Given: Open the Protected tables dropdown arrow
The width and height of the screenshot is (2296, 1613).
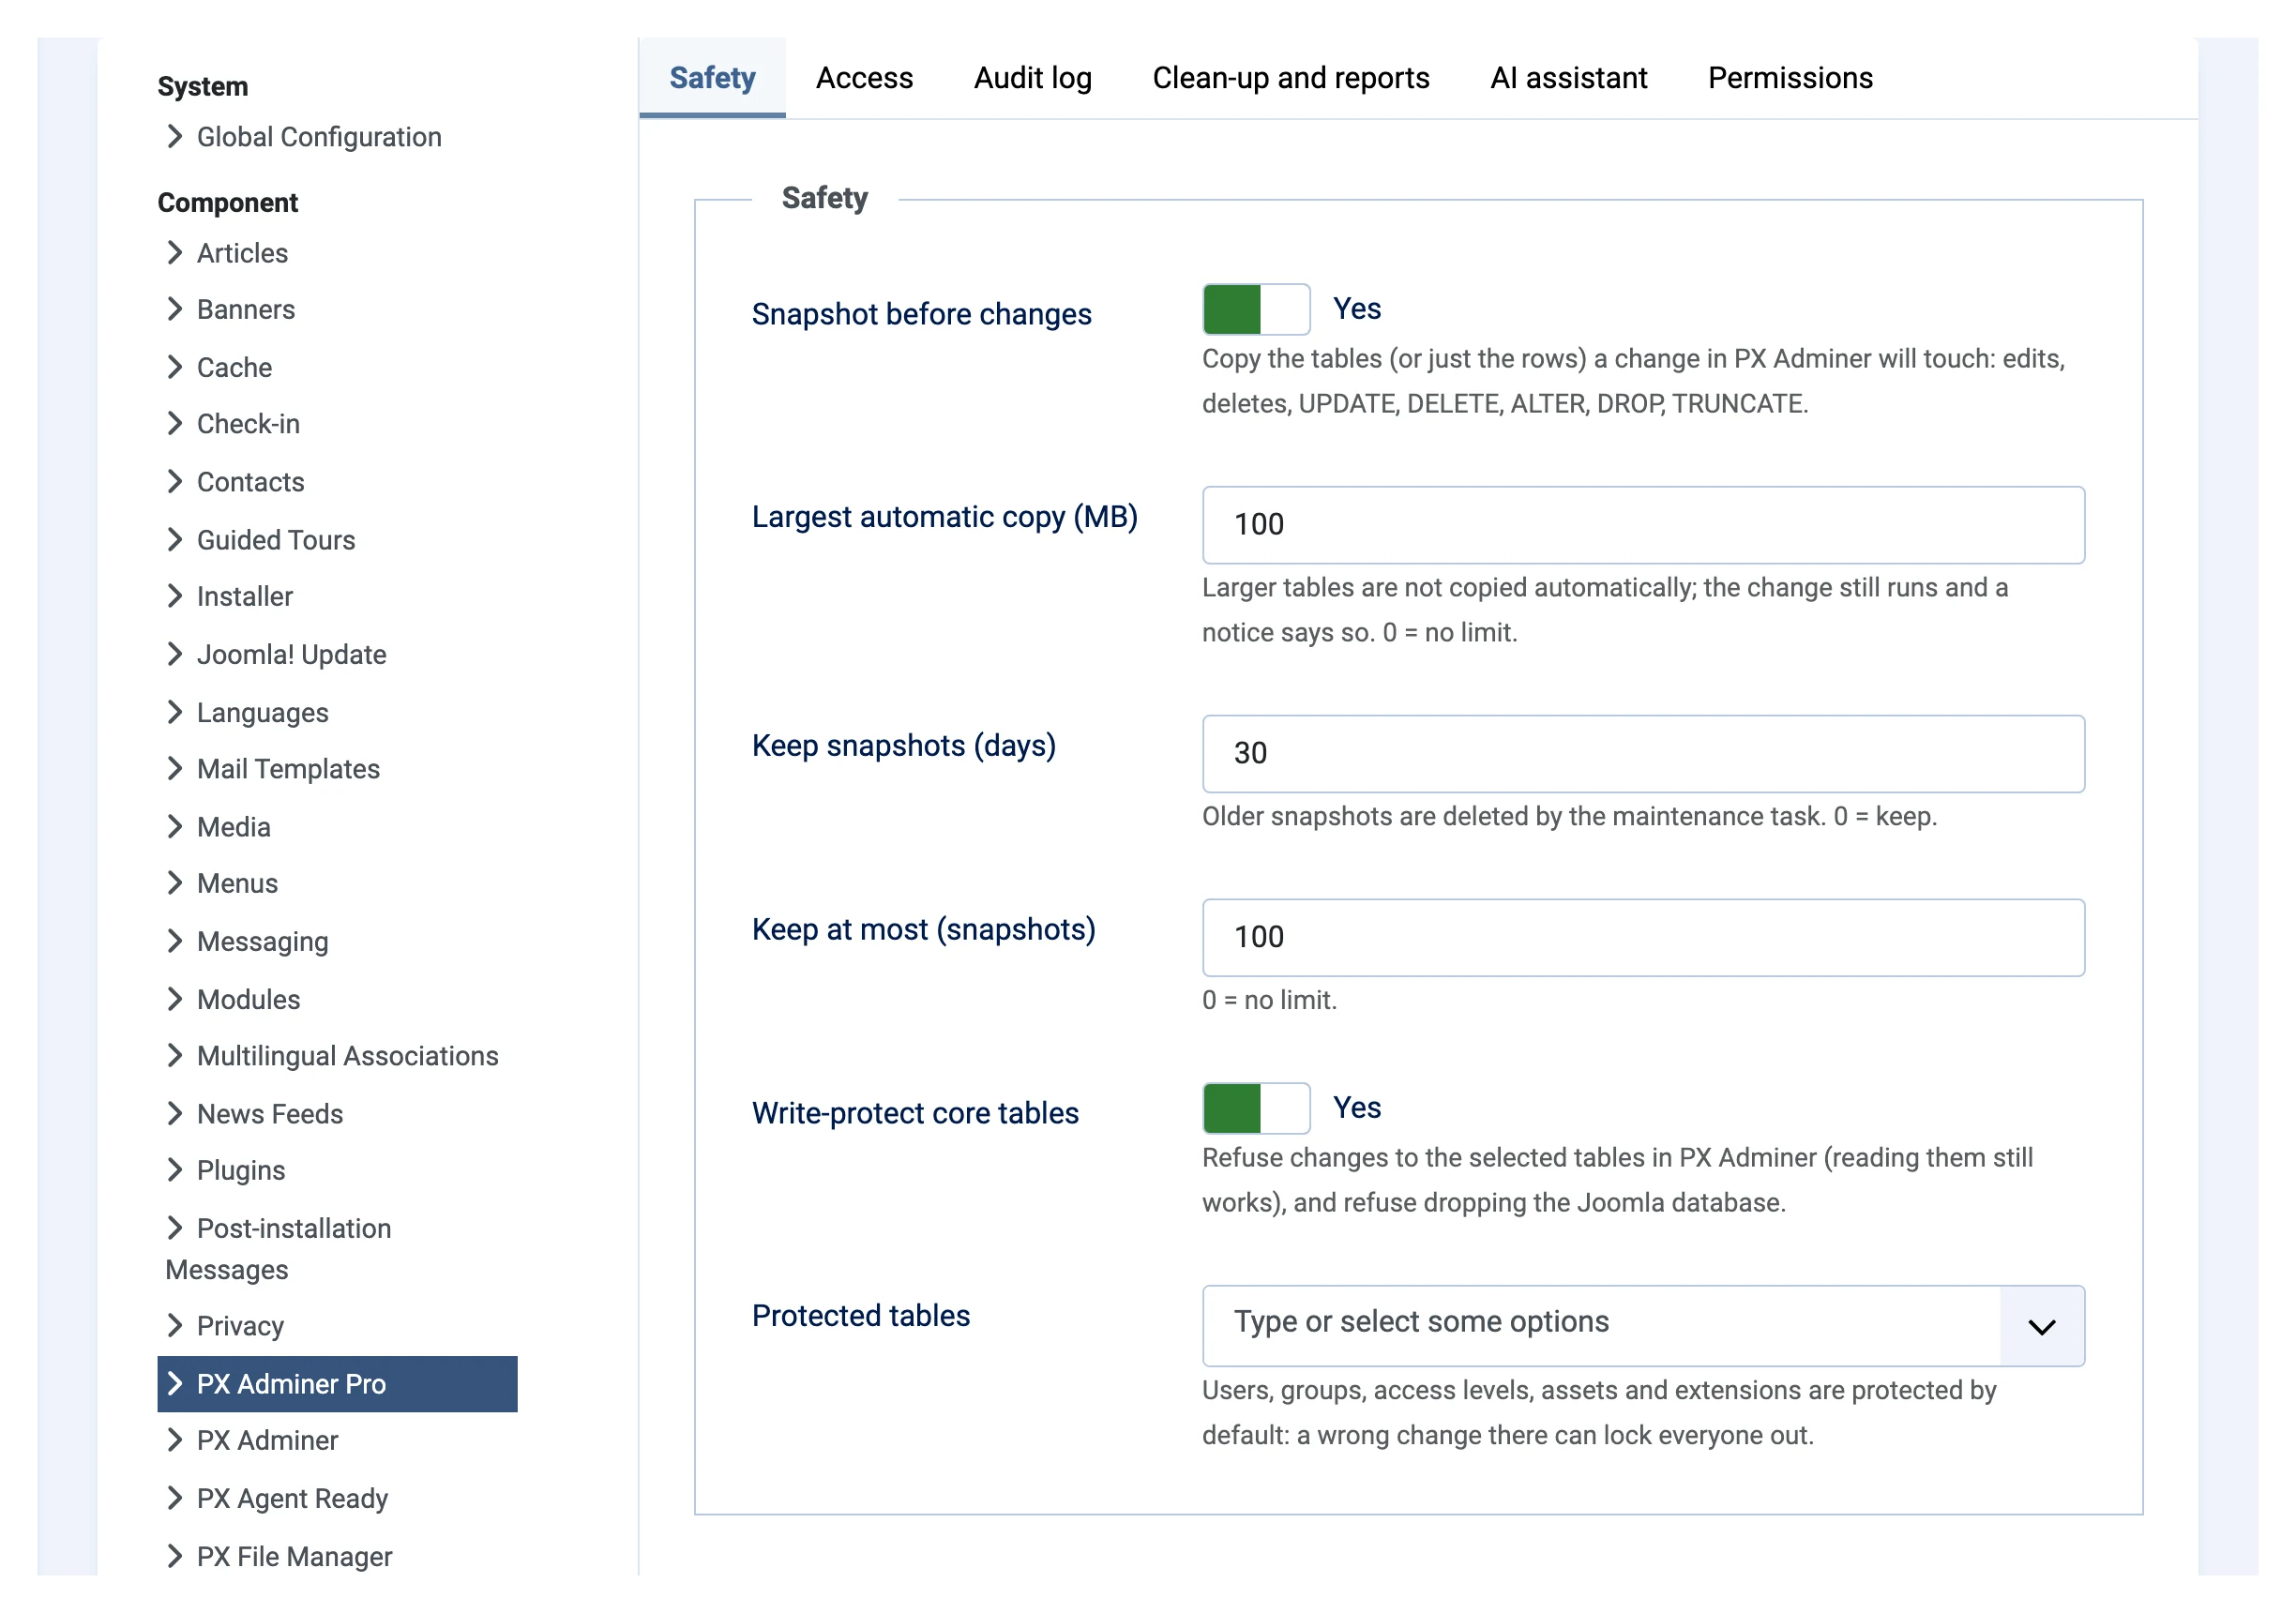Looking at the screenshot, I should tap(2042, 1326).
